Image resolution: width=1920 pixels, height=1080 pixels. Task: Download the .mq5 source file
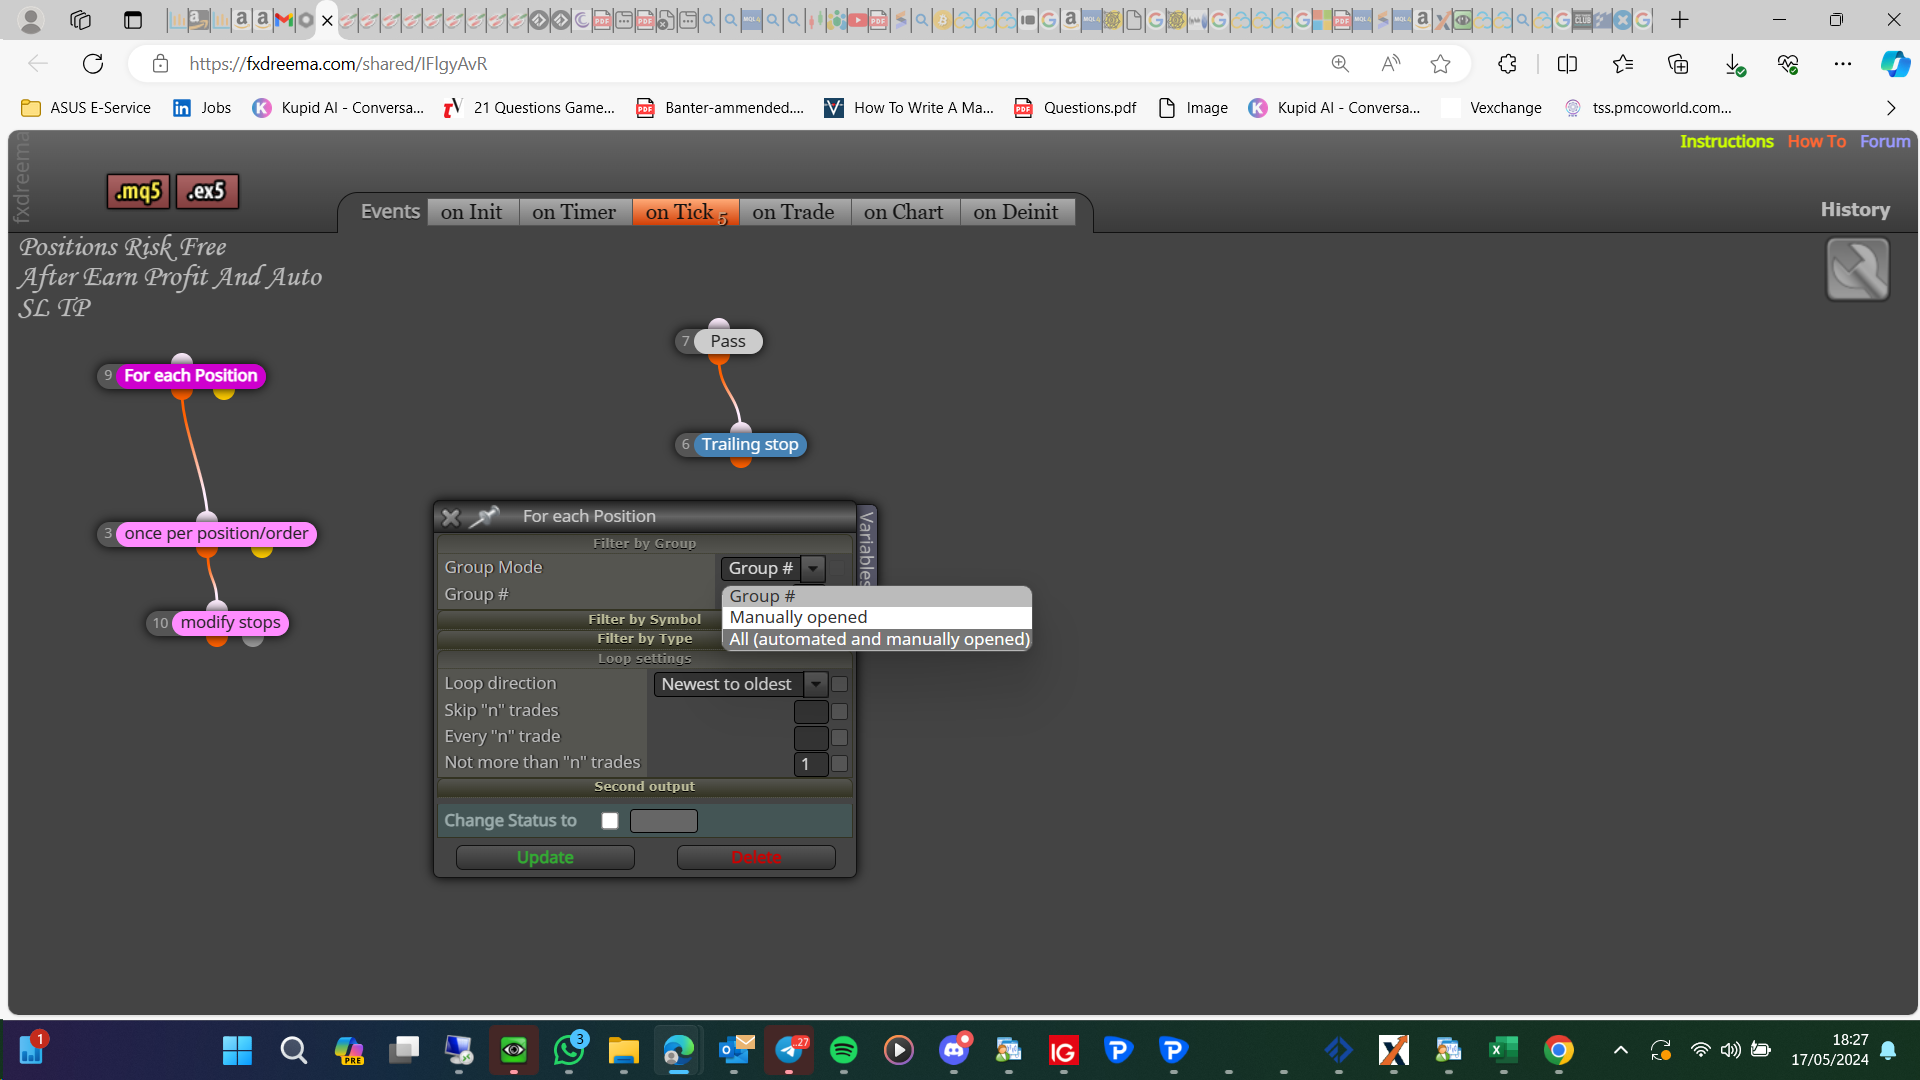[138, 191]
